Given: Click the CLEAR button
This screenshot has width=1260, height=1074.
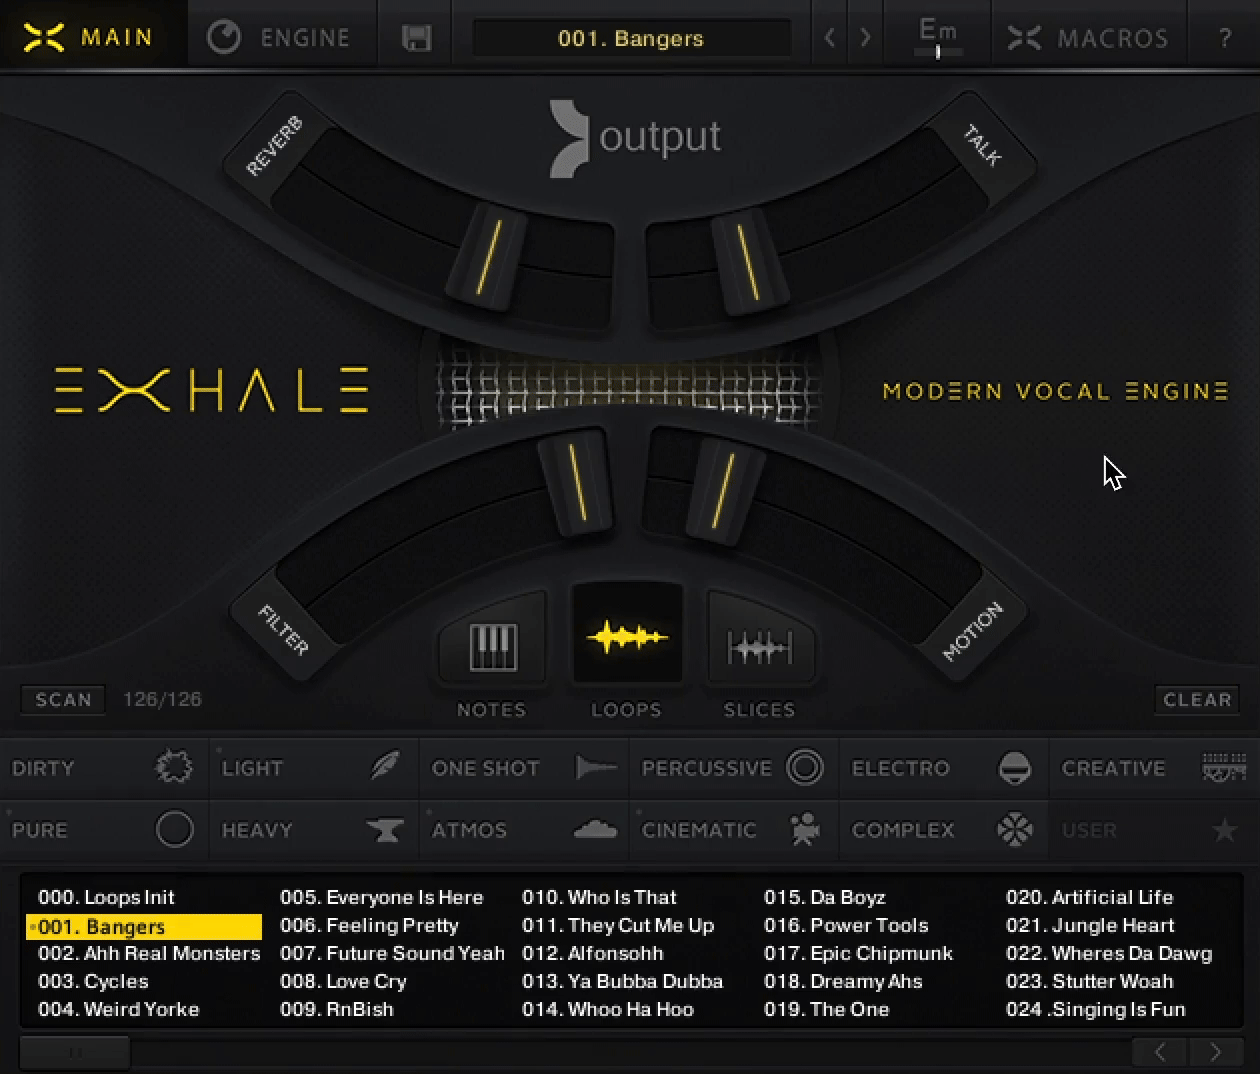Looking at the screenshot, I should tap(1197, 699).
